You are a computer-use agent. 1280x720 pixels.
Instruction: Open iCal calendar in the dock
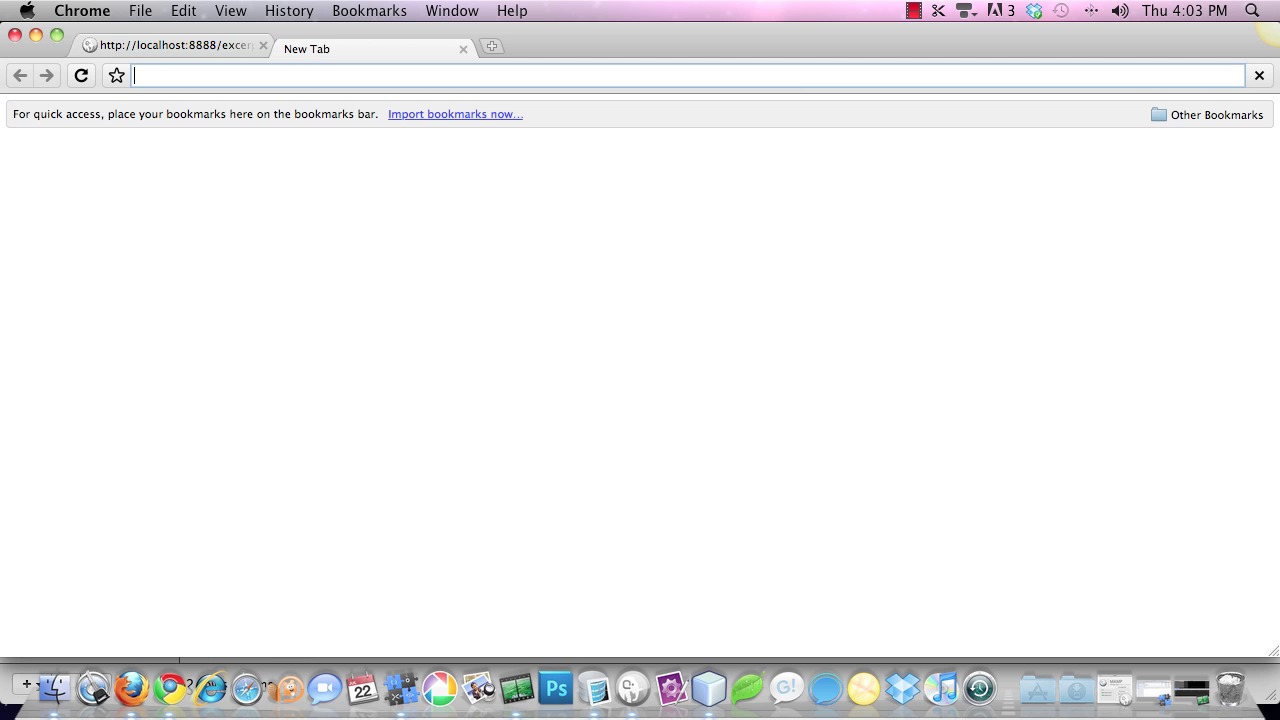point(362,688)
